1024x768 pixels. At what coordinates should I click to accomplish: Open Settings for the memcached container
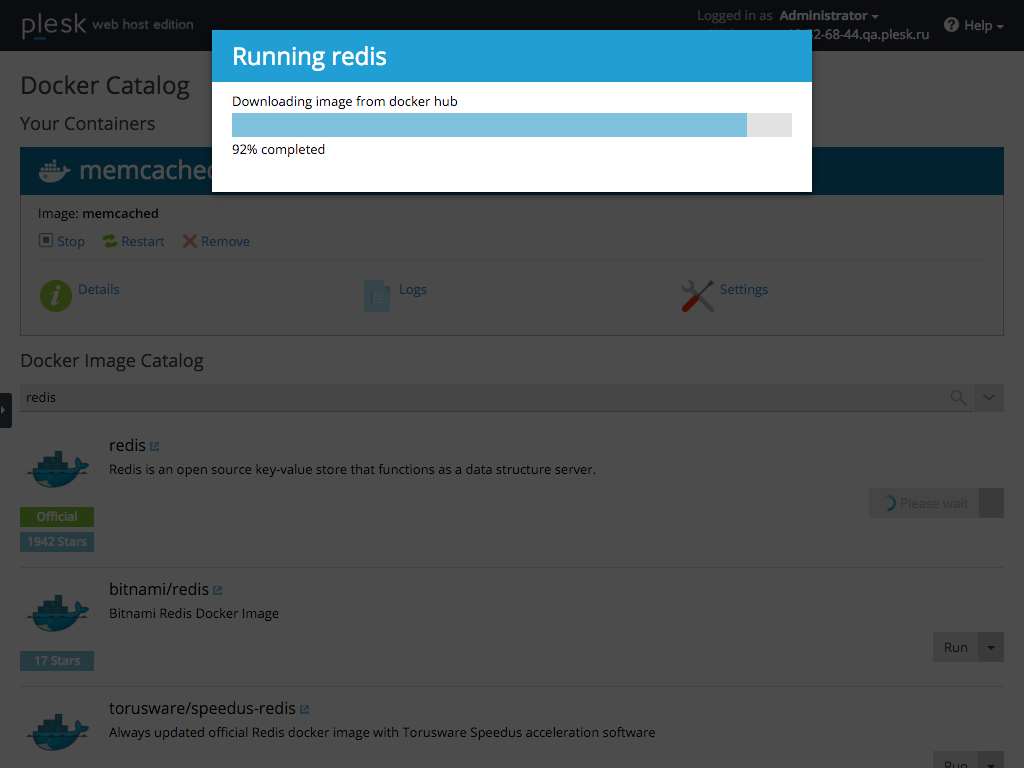point(743,289)
